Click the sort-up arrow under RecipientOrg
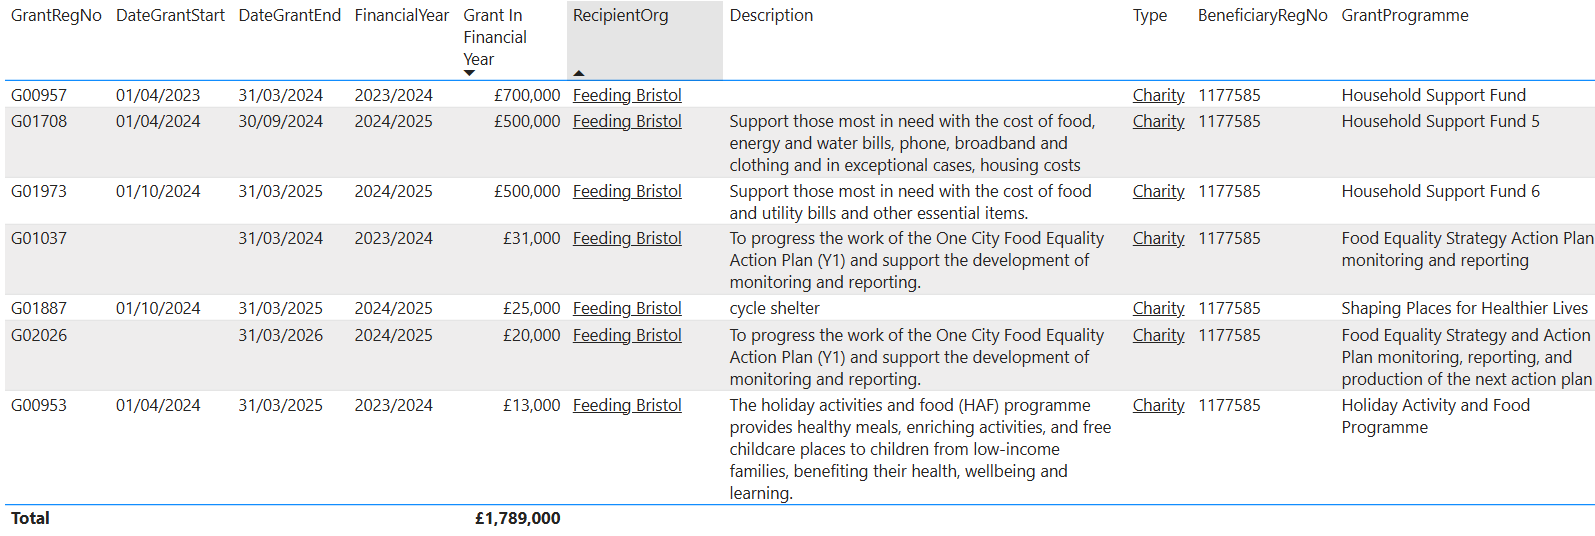The image size is (1595, 536). pyautogui.click(x=579, y=73)
